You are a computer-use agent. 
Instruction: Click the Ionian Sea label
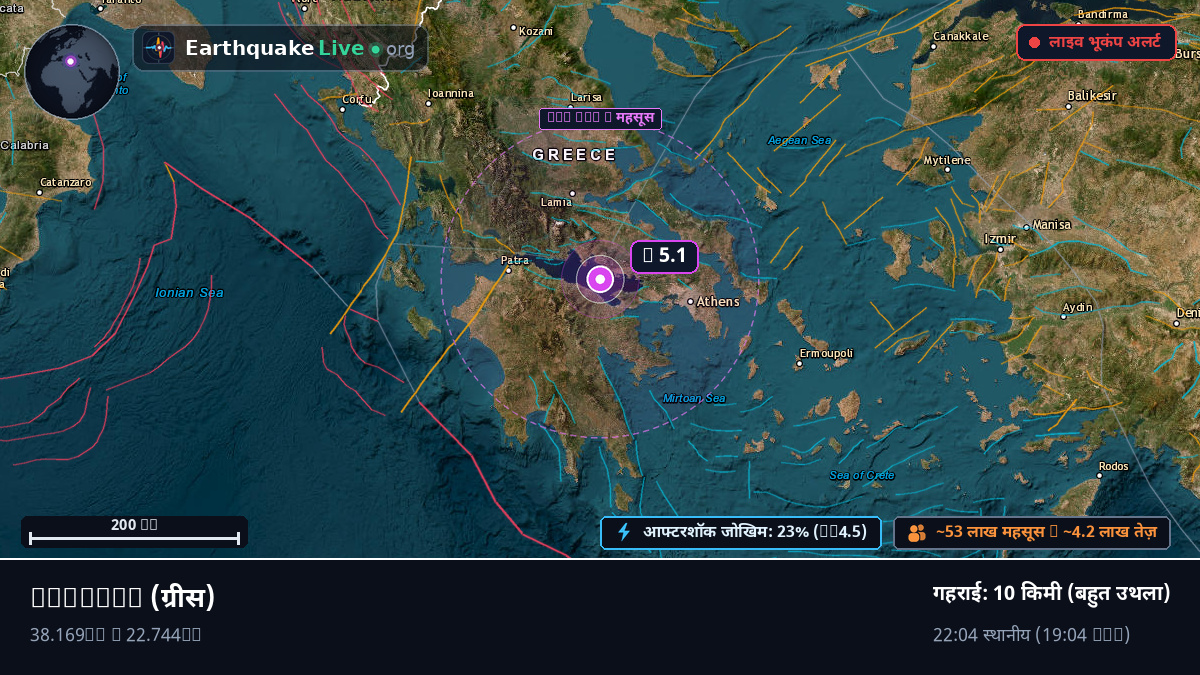pos(189,293)
